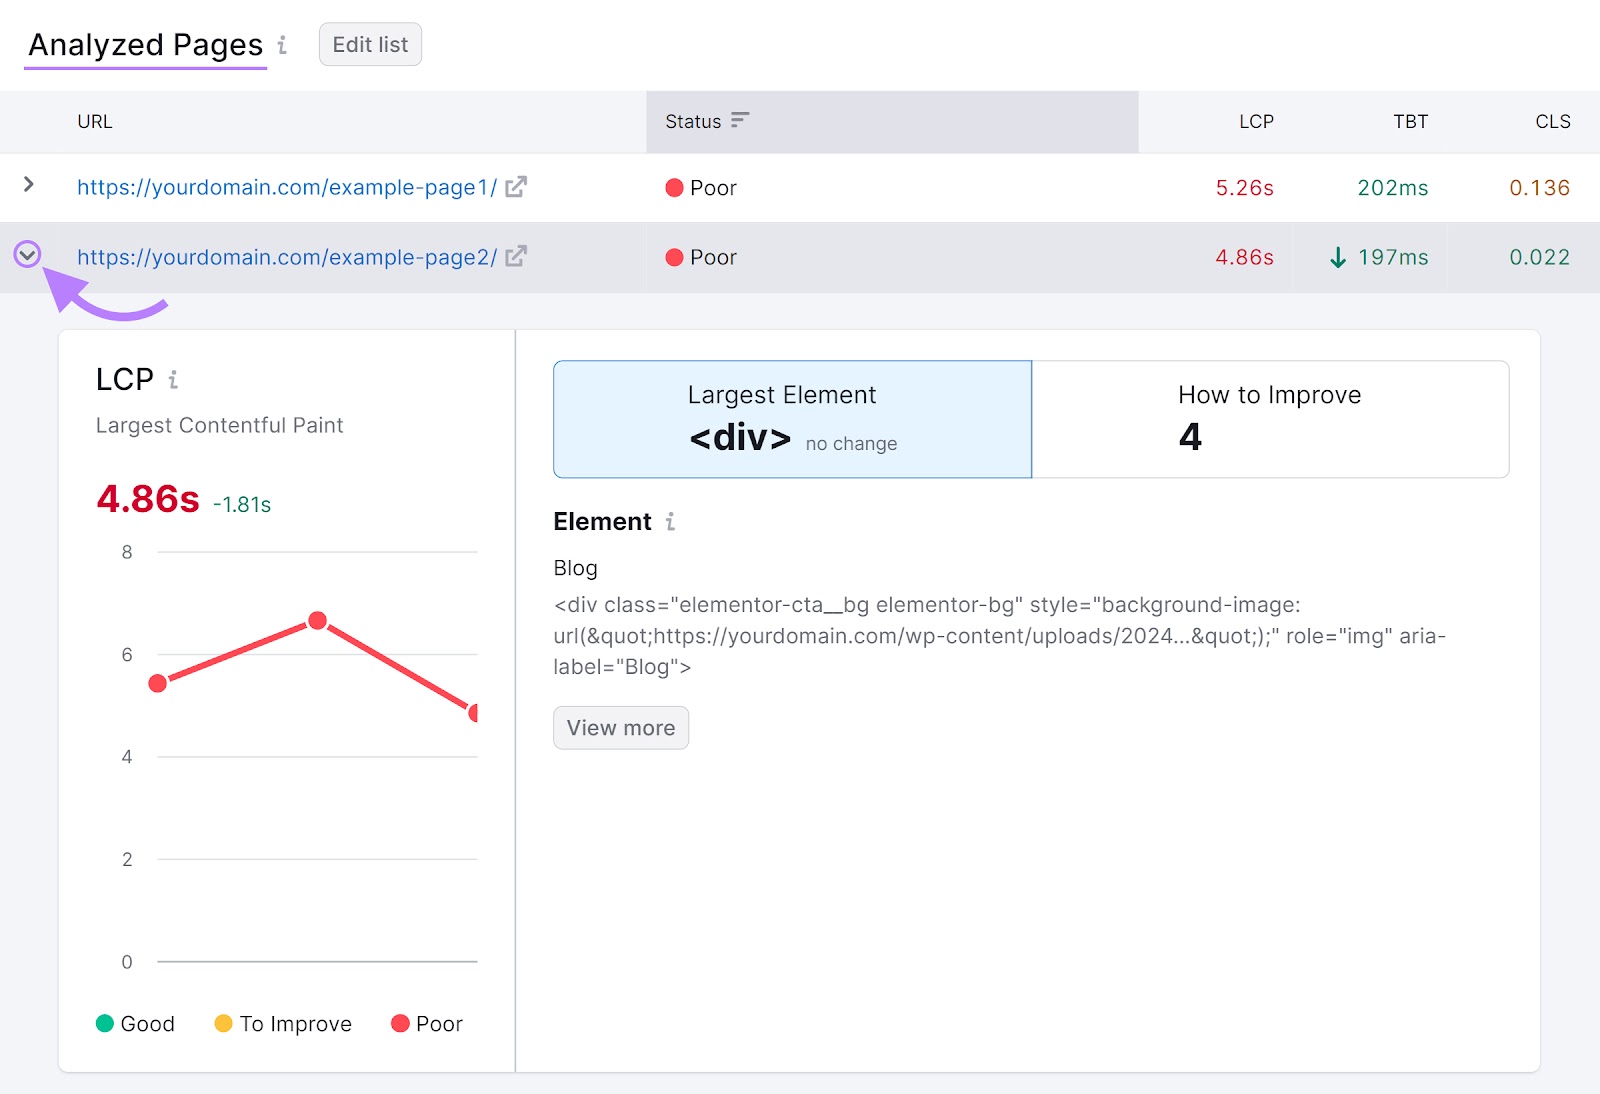Screen dimensions: 1600x1094
Task: Click the LCP column header
Action: coord(1256,122)
